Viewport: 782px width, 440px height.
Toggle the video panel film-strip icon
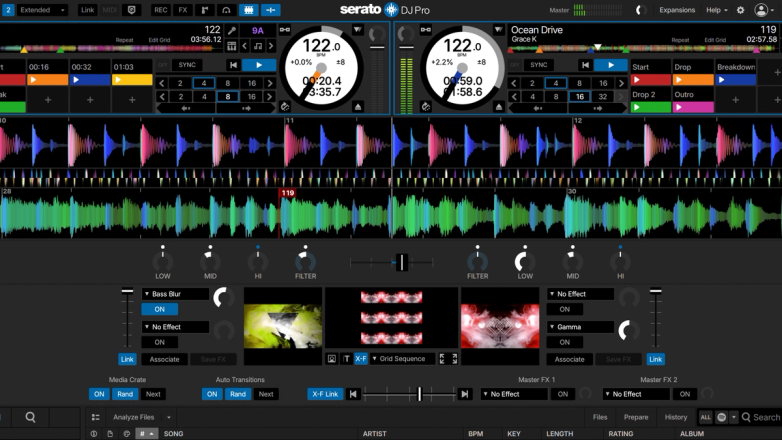coord(248,10)
